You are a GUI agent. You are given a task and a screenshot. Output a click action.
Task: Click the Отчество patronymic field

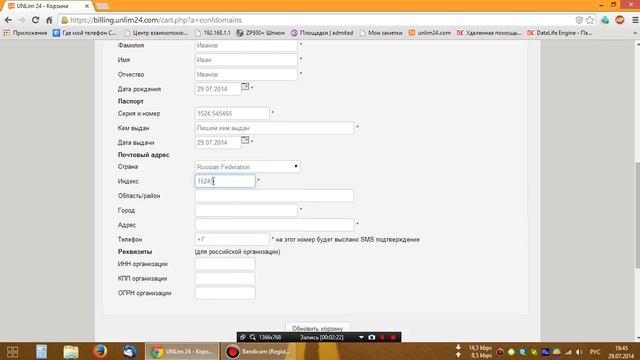pos(246,74)
